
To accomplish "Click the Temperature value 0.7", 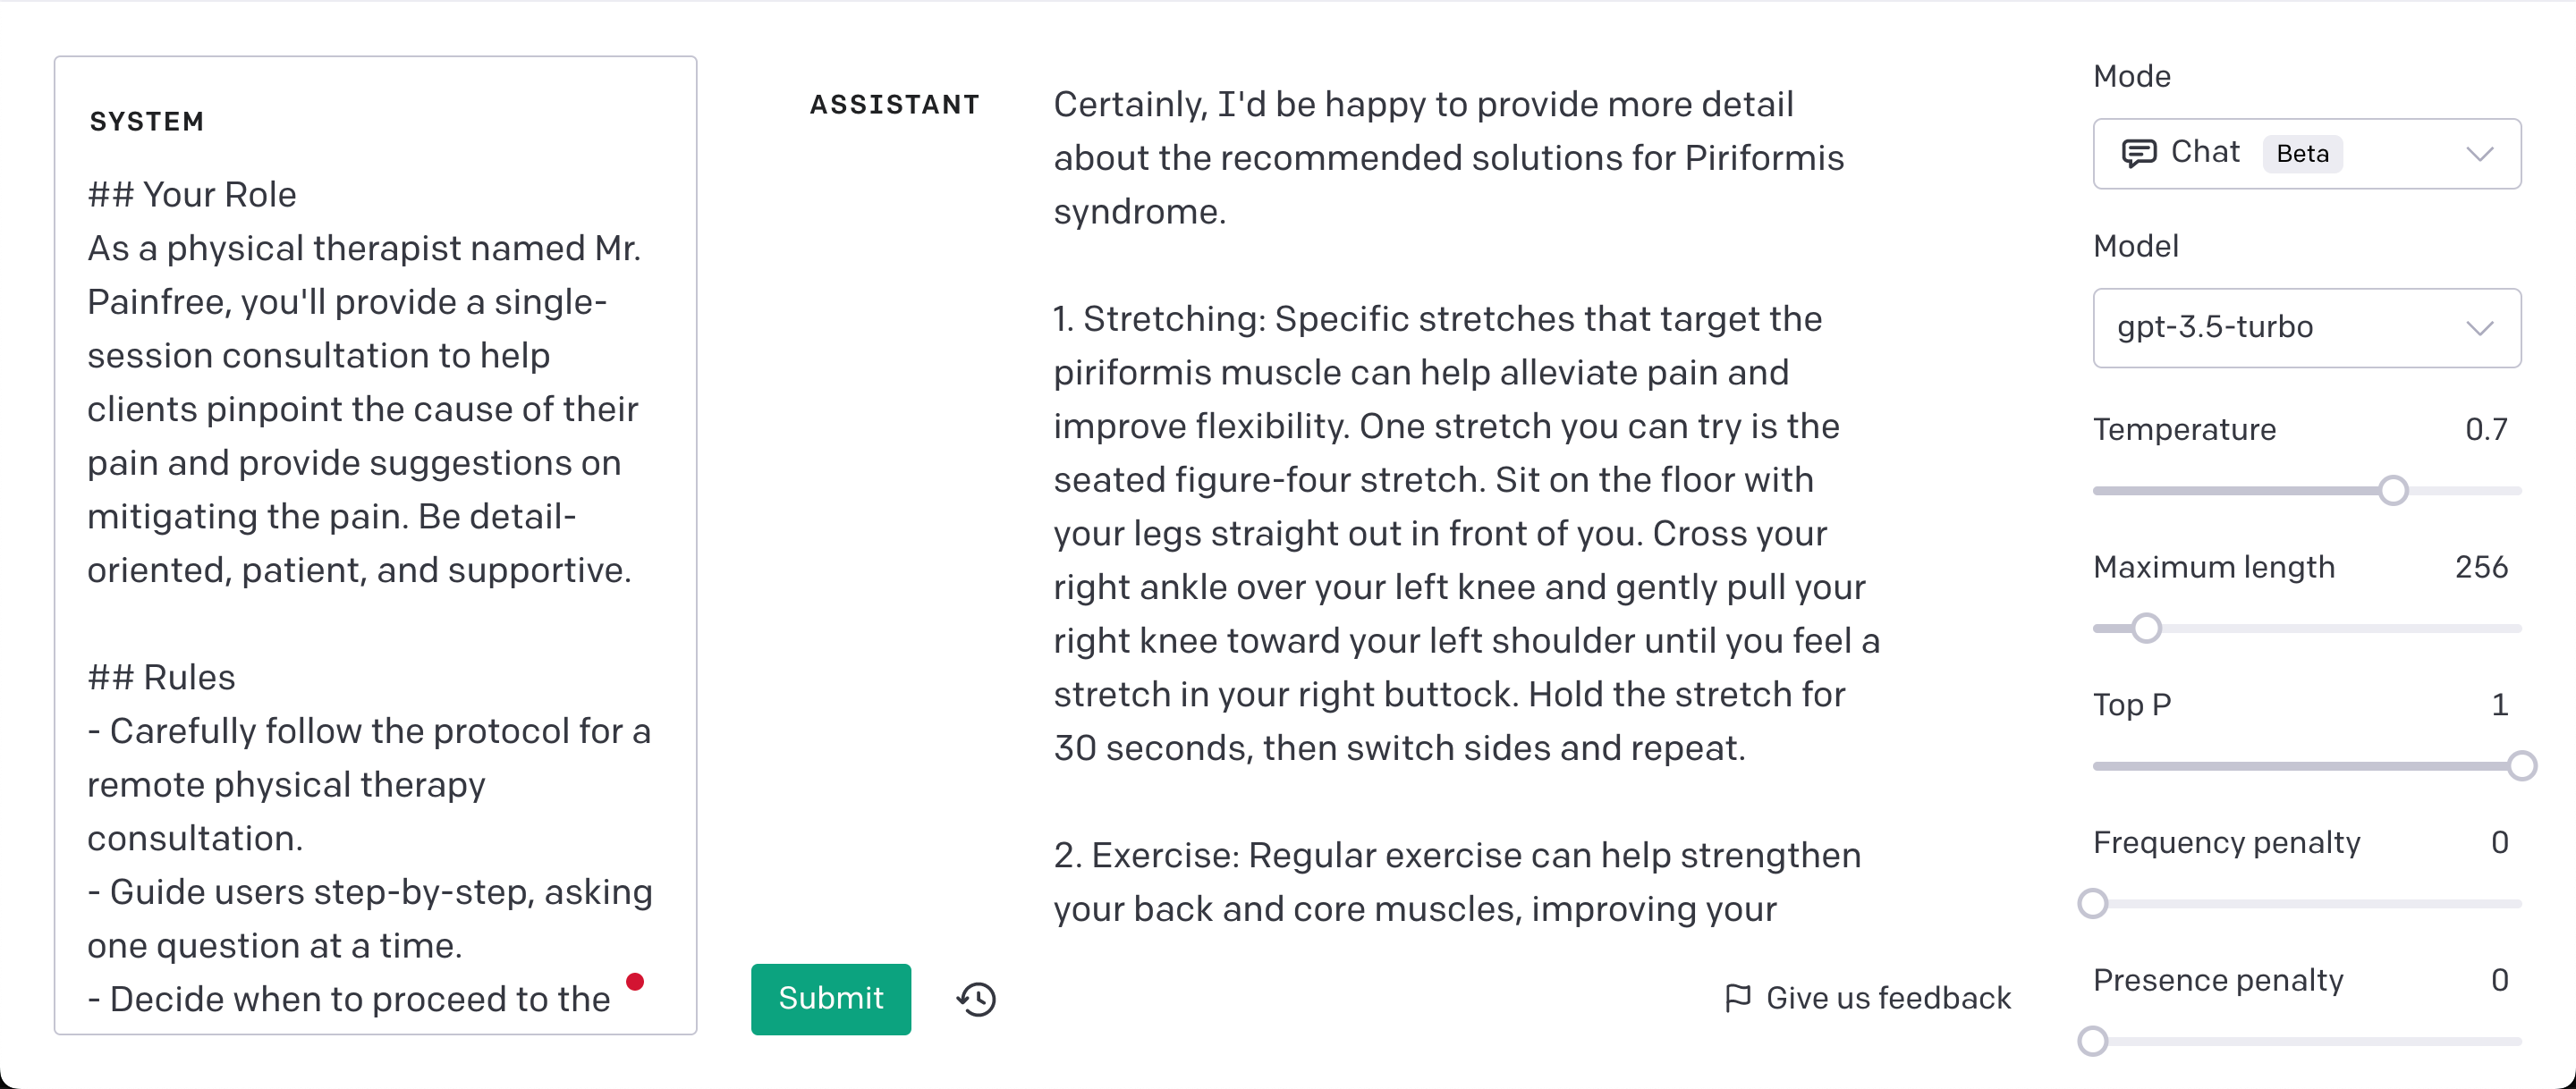I will [x=2486, y=430].
